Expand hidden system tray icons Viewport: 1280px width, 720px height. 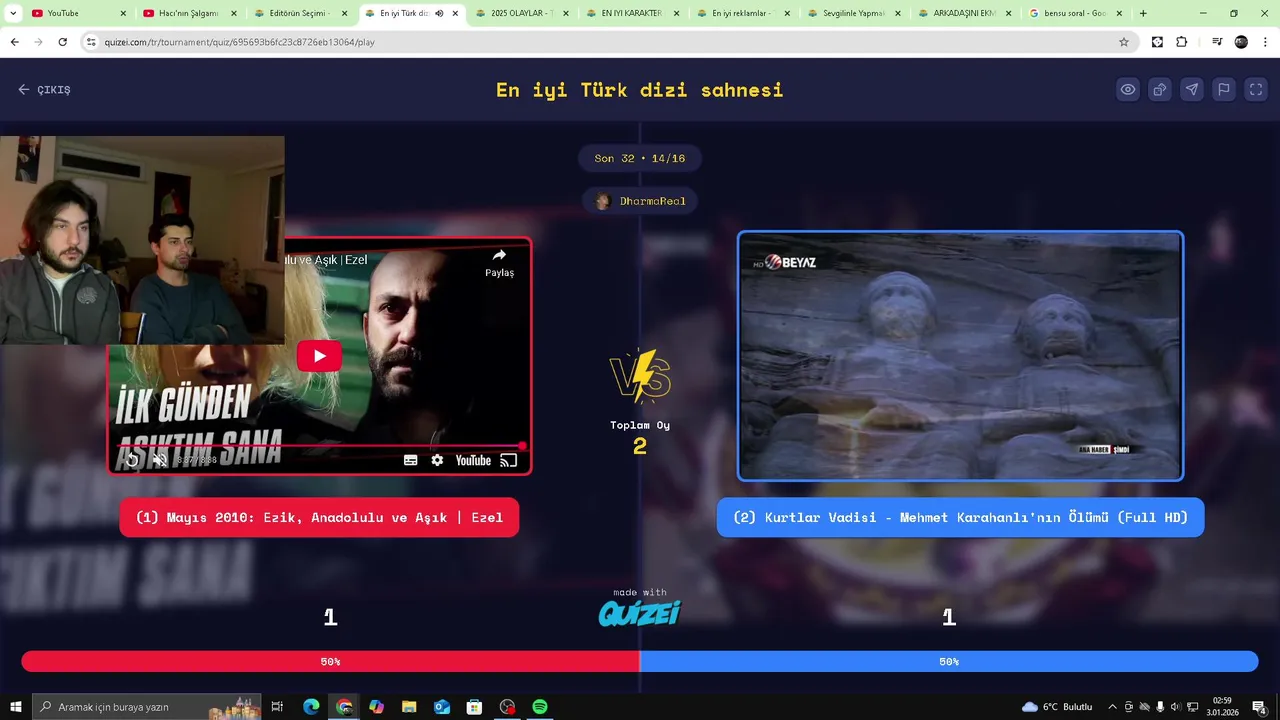coord(1114,707)
